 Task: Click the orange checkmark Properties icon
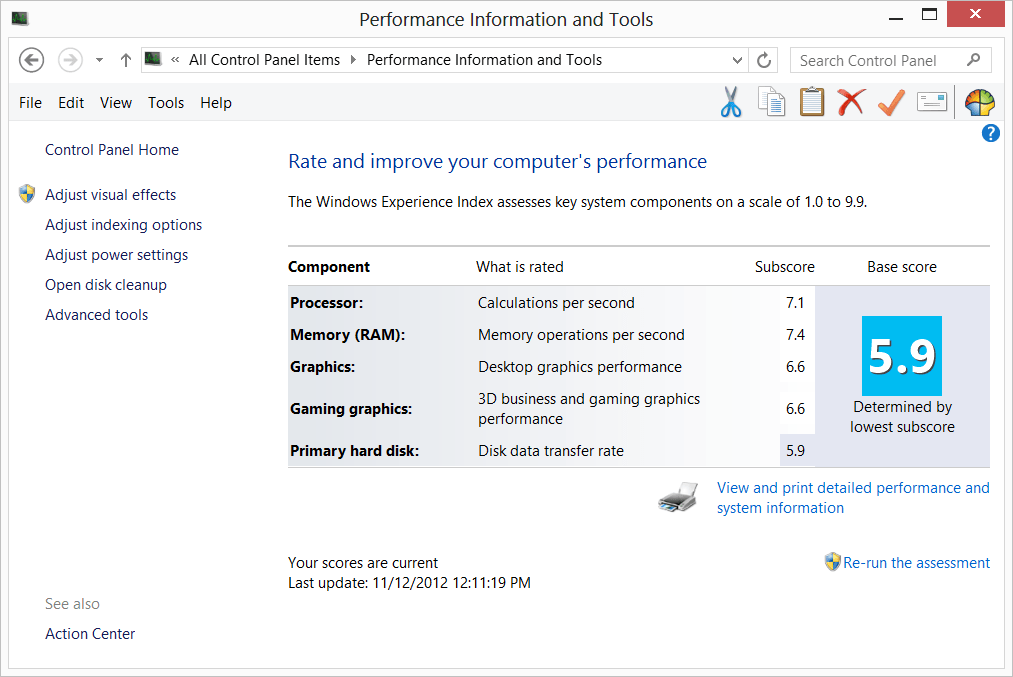892,102
